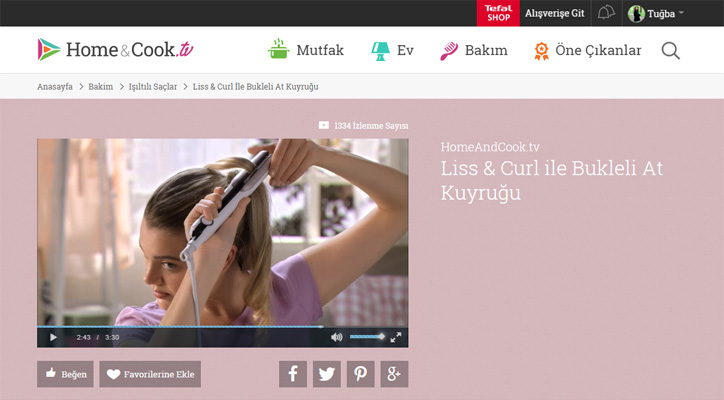Viewport: 724px width, 400px height.
Task: Open the Ev menu
Action: click(x=405, y=50)
